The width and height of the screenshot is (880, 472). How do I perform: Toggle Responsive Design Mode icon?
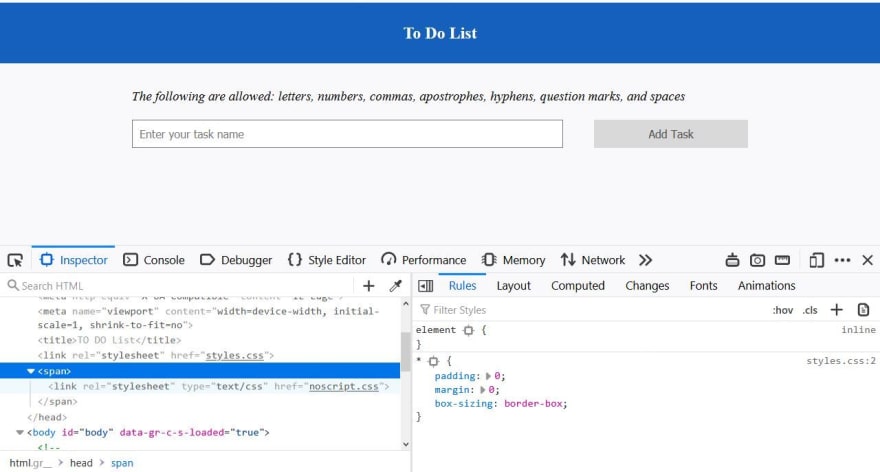point(817,260)
